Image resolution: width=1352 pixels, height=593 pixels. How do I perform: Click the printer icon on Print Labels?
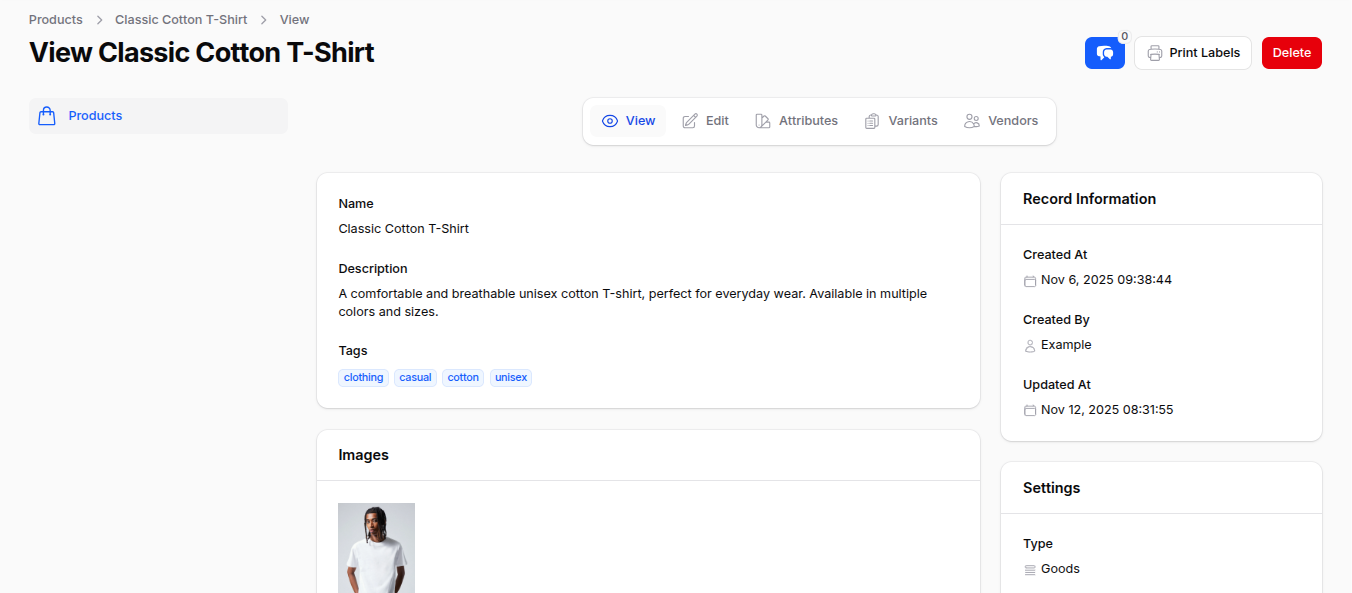pos(1155,52)
